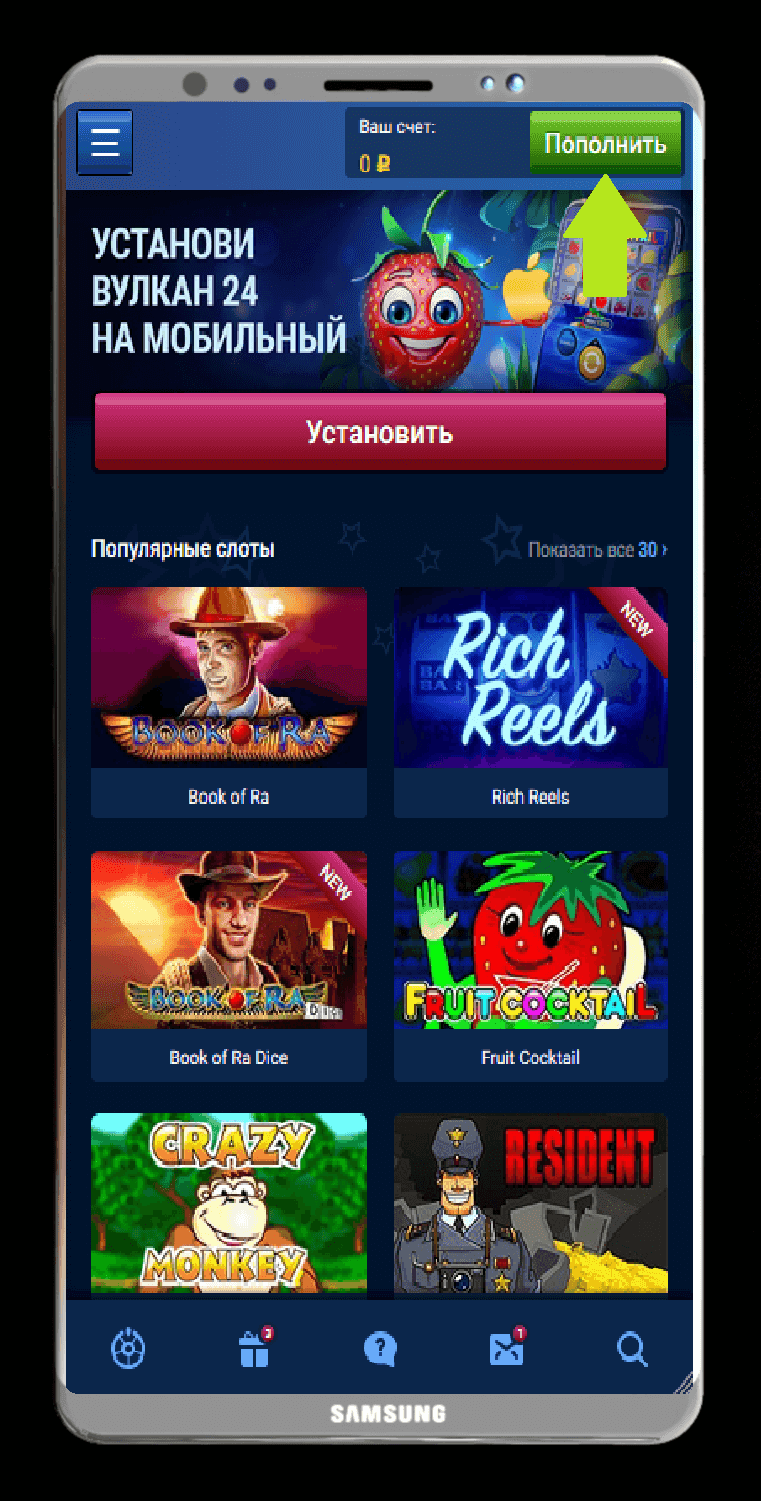Image resolution: width=761 pixels, height=1501 pixels.
Task: Select the Book of Ra title label
Action: [229, 797]
